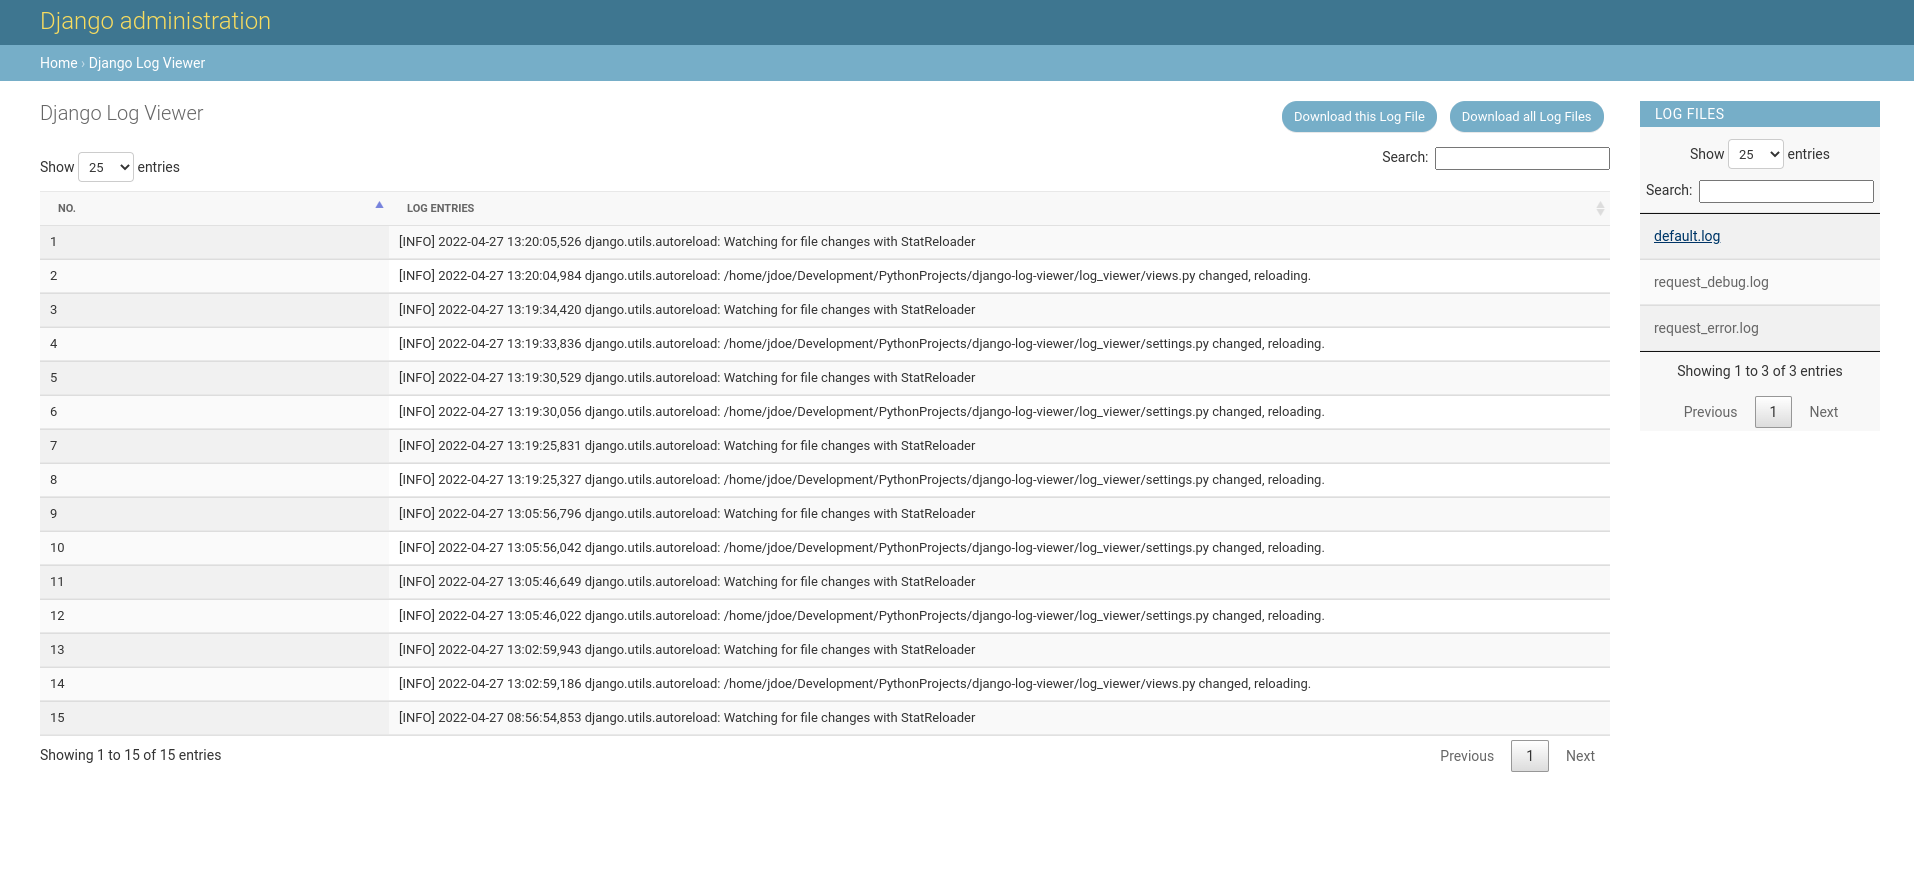The width and height of the screenshot is (1914, 893).
Task: Click the Django Log Viewer breadcrumb
Action: point(147,63)
